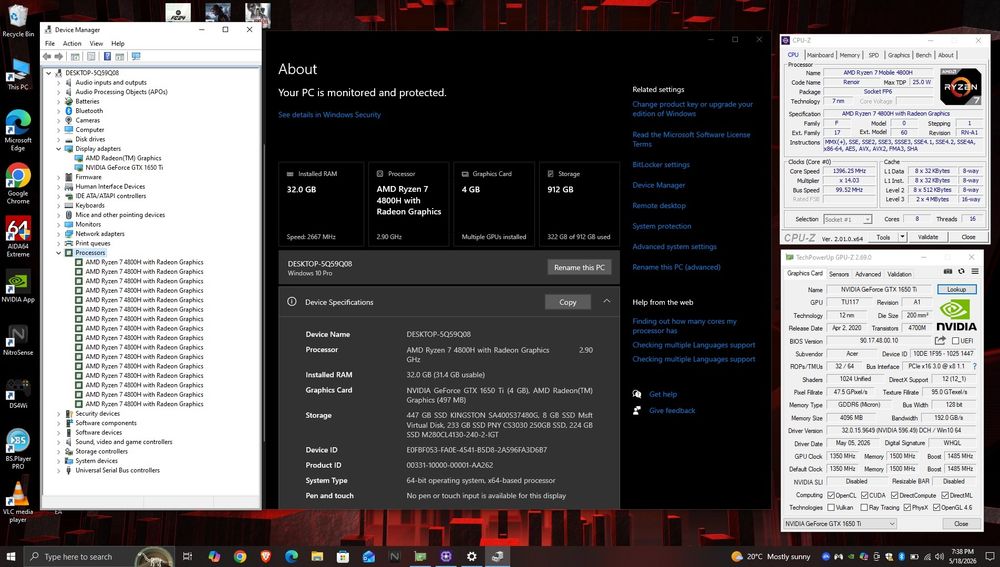The image size is (1000, 567).
Task: Open the Action menu in Device Manager
Action: pyautogui.click(x=71, y=43)
